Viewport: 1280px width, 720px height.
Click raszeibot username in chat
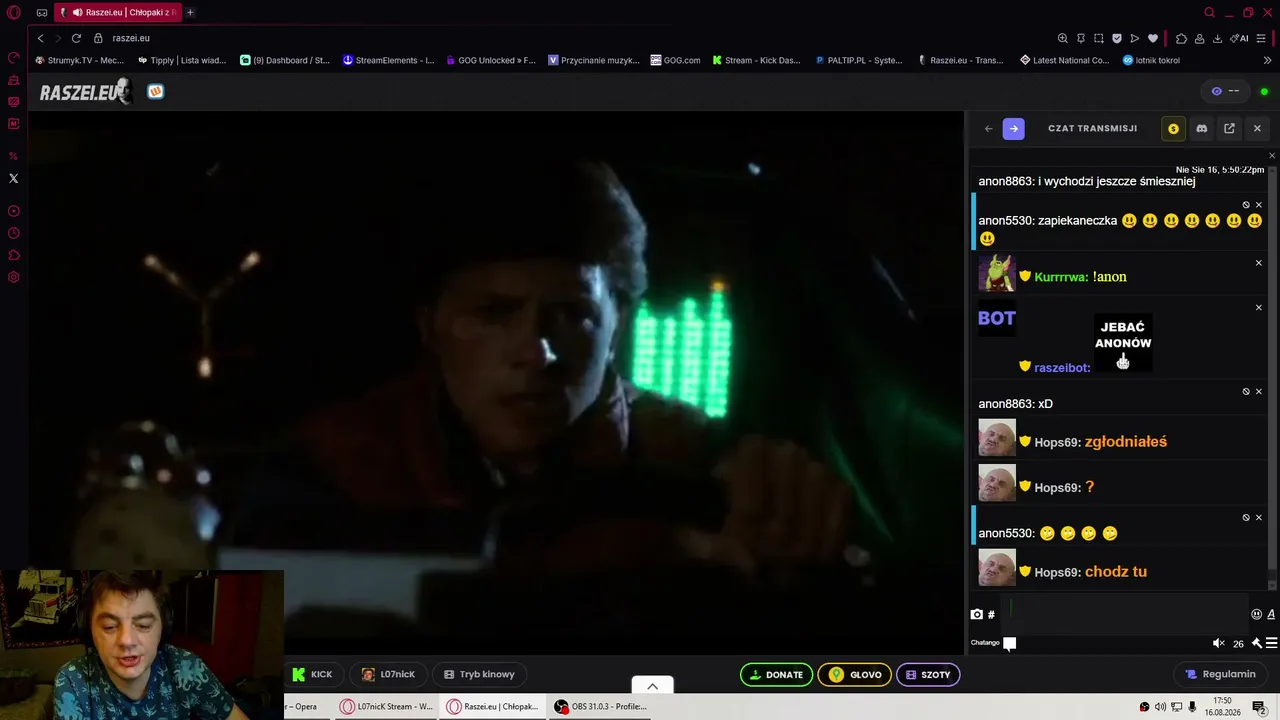tap(1062, 368)
